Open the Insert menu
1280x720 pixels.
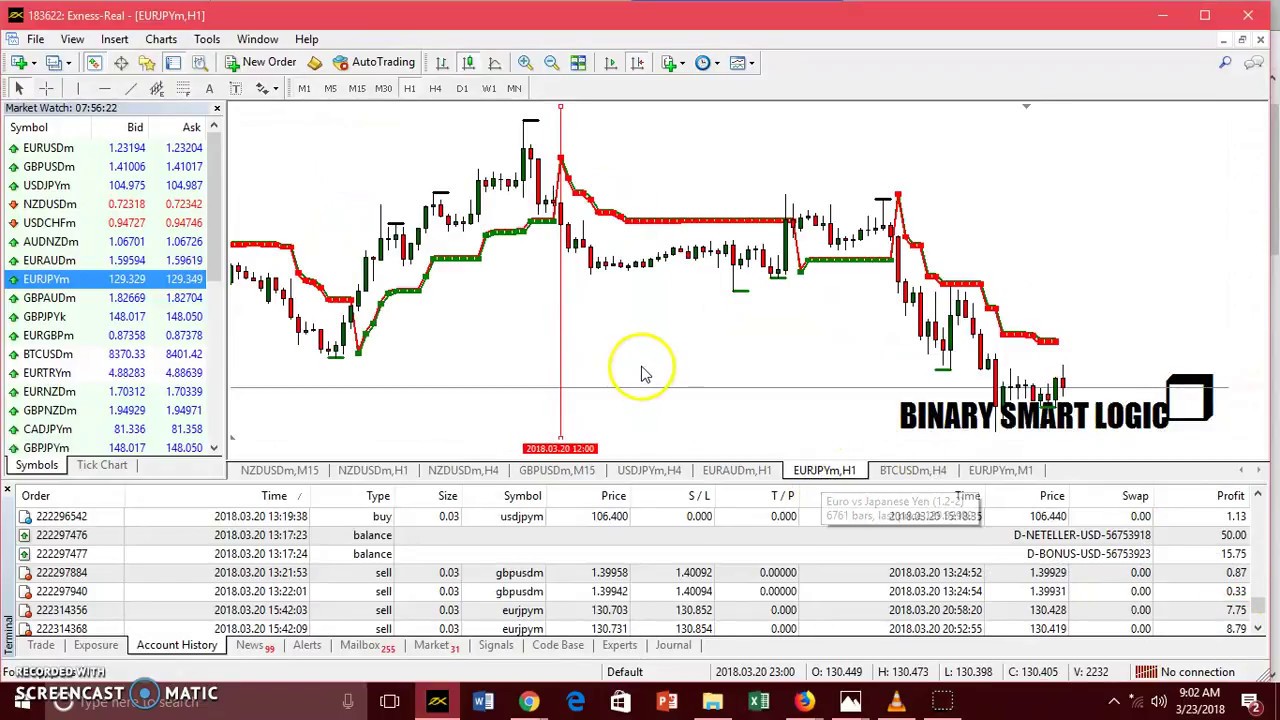(x=114, y=39)
